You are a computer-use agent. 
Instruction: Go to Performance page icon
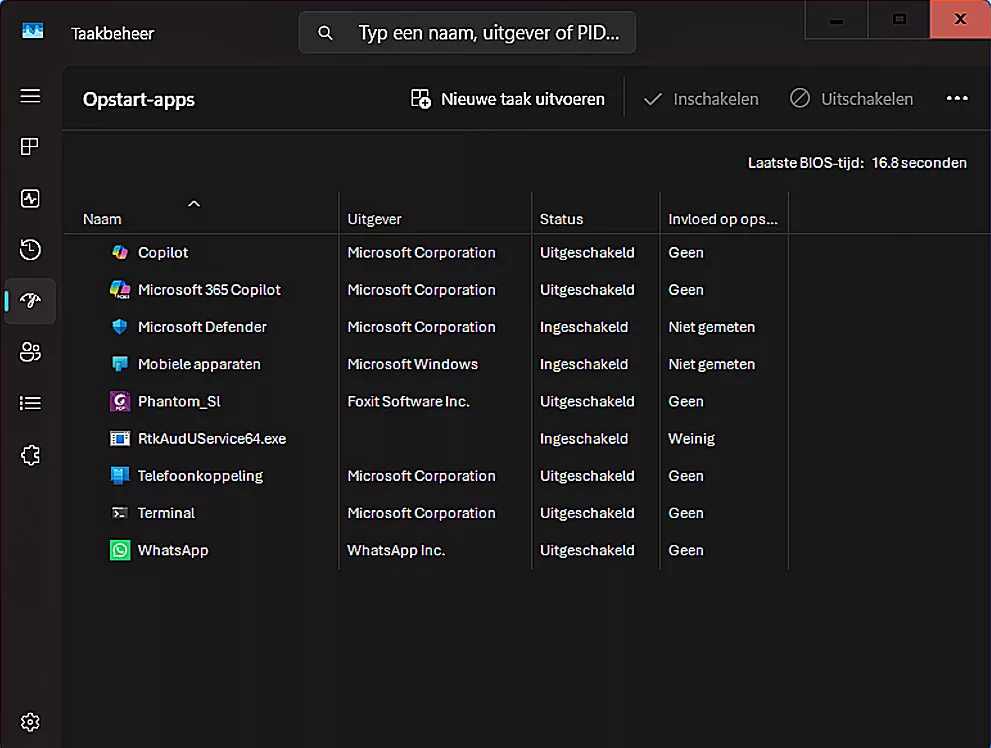[30, 198]
